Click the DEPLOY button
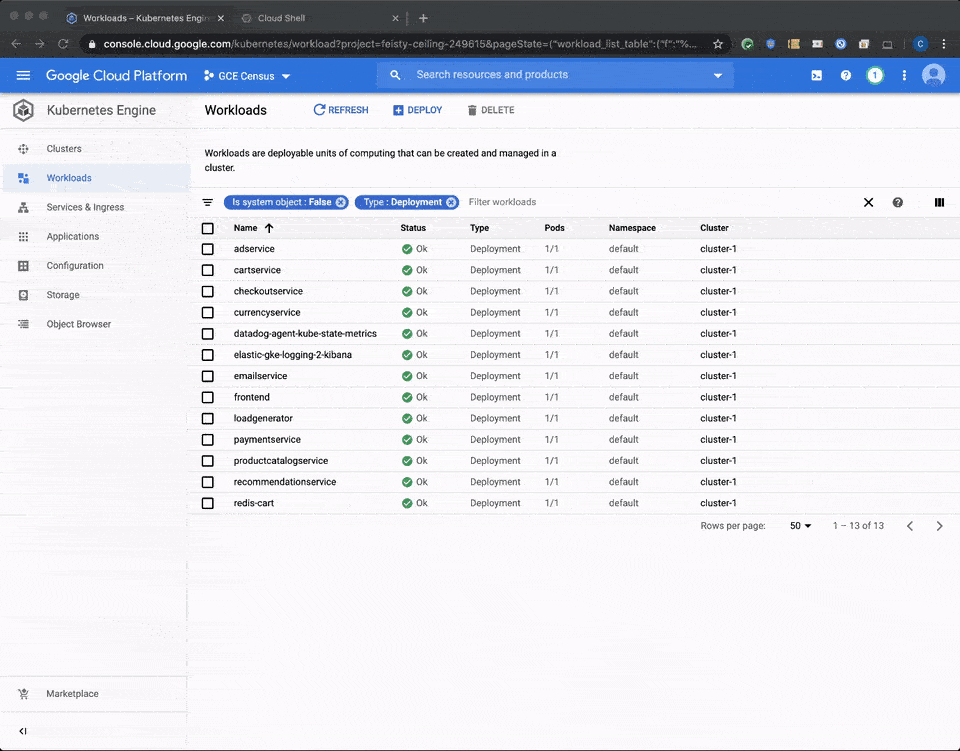The height and width of the screenshot is (751, 960). [x=417, y=110]
